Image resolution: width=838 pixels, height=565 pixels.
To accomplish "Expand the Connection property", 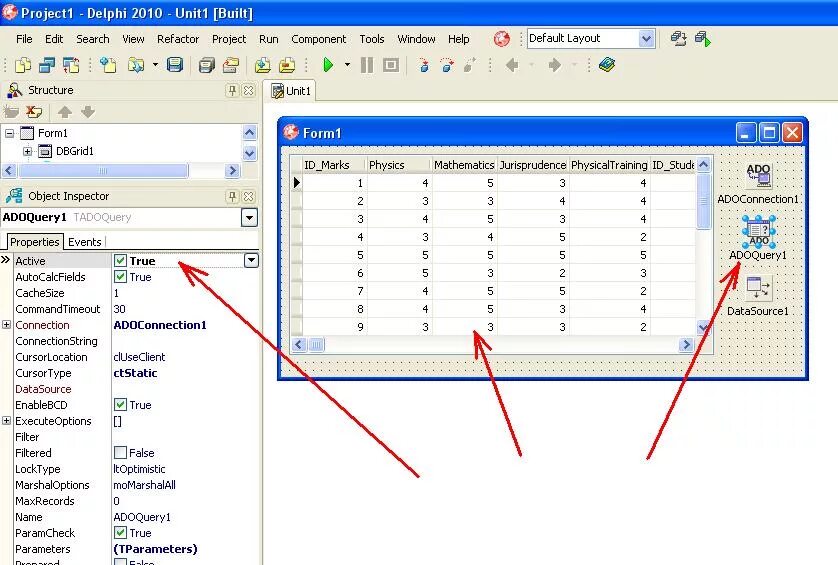I will pyautogui.click(x=6, y=324).
